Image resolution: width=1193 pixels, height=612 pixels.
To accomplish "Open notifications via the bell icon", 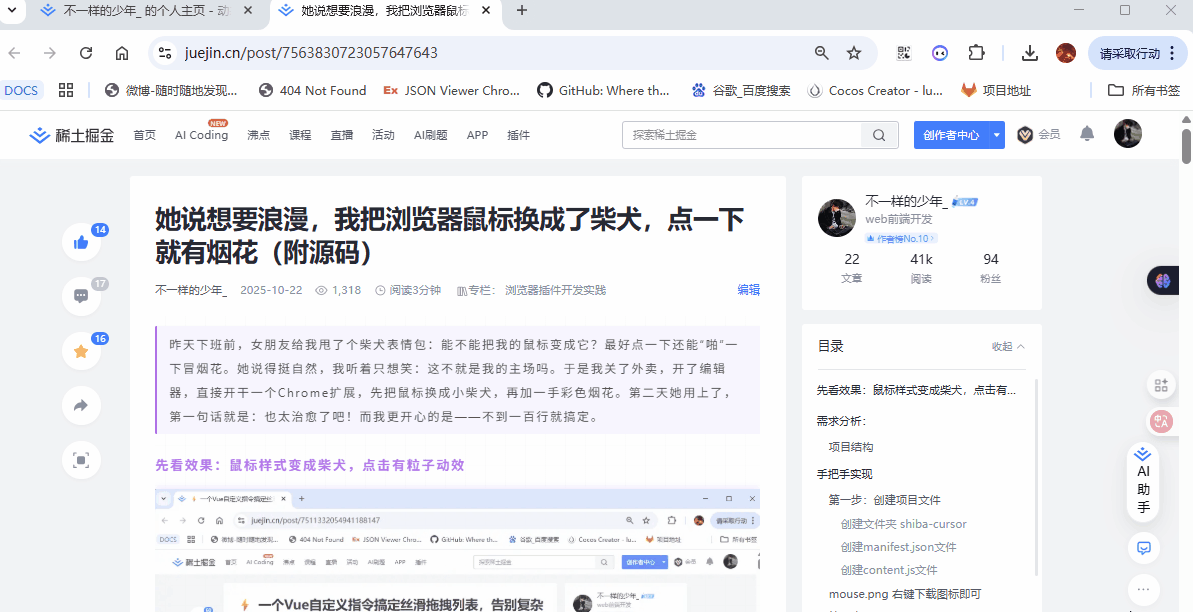I will 1086,134.
